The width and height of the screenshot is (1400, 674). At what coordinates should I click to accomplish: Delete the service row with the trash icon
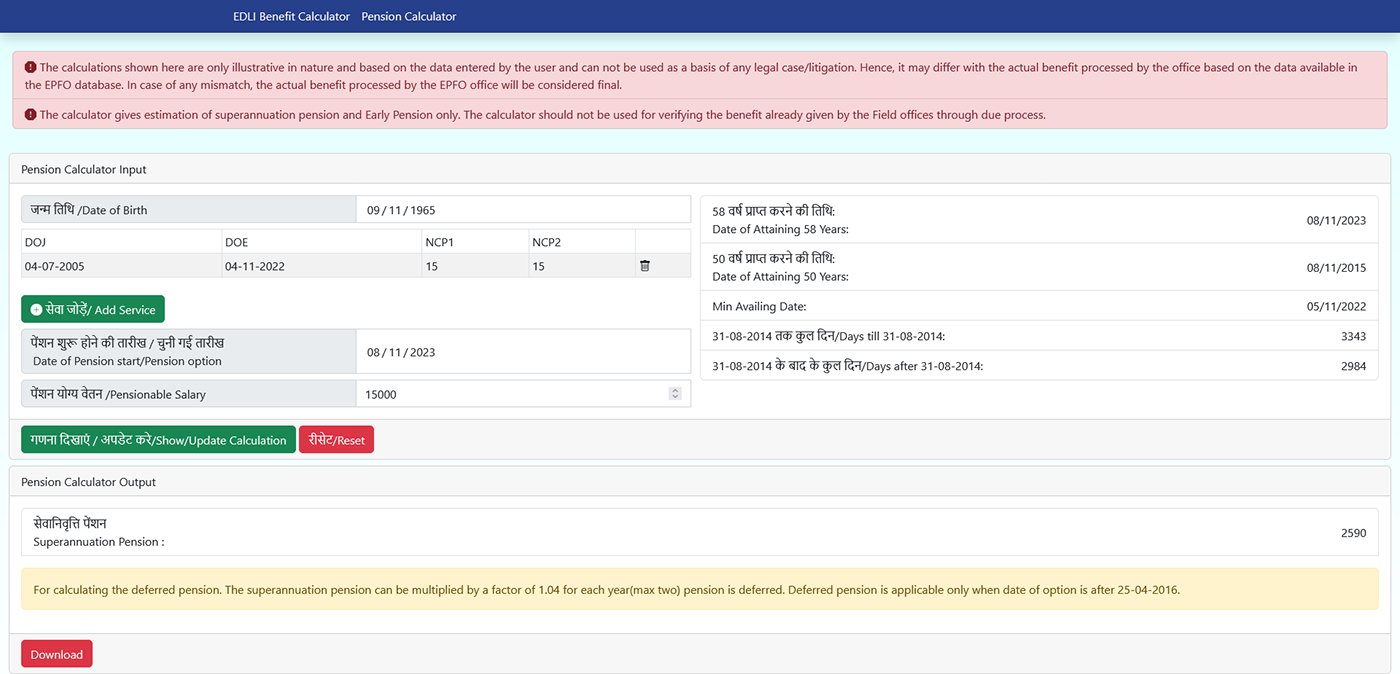[645, 266]
